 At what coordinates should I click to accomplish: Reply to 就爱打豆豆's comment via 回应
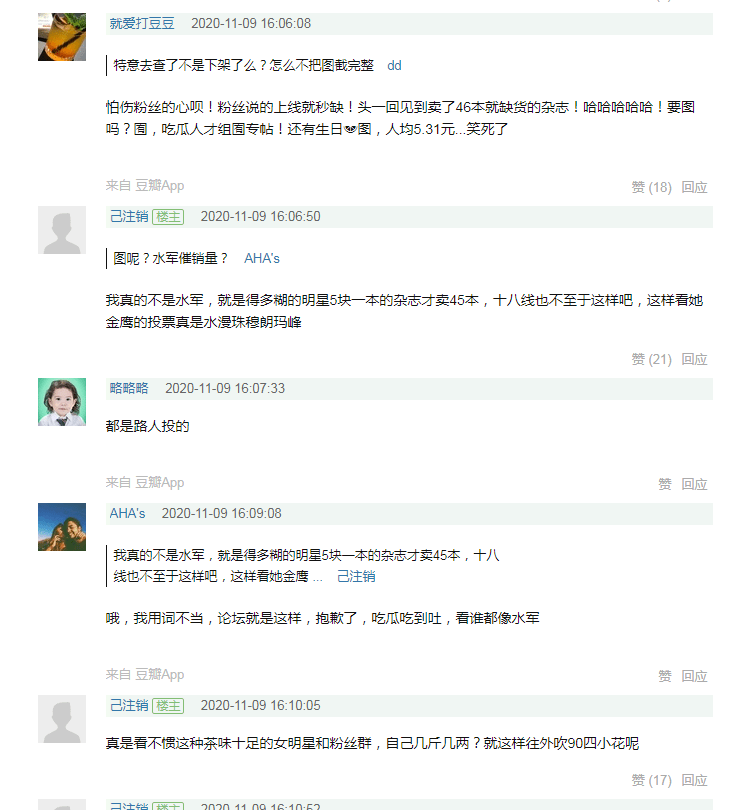click(x=694, y=187)
